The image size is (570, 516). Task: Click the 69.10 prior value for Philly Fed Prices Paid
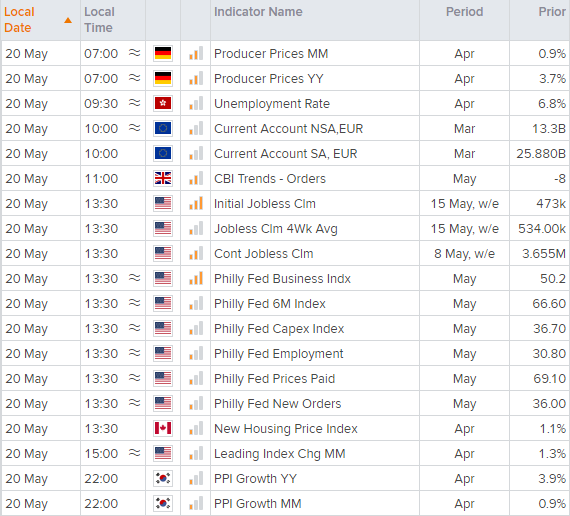[549, 379]
